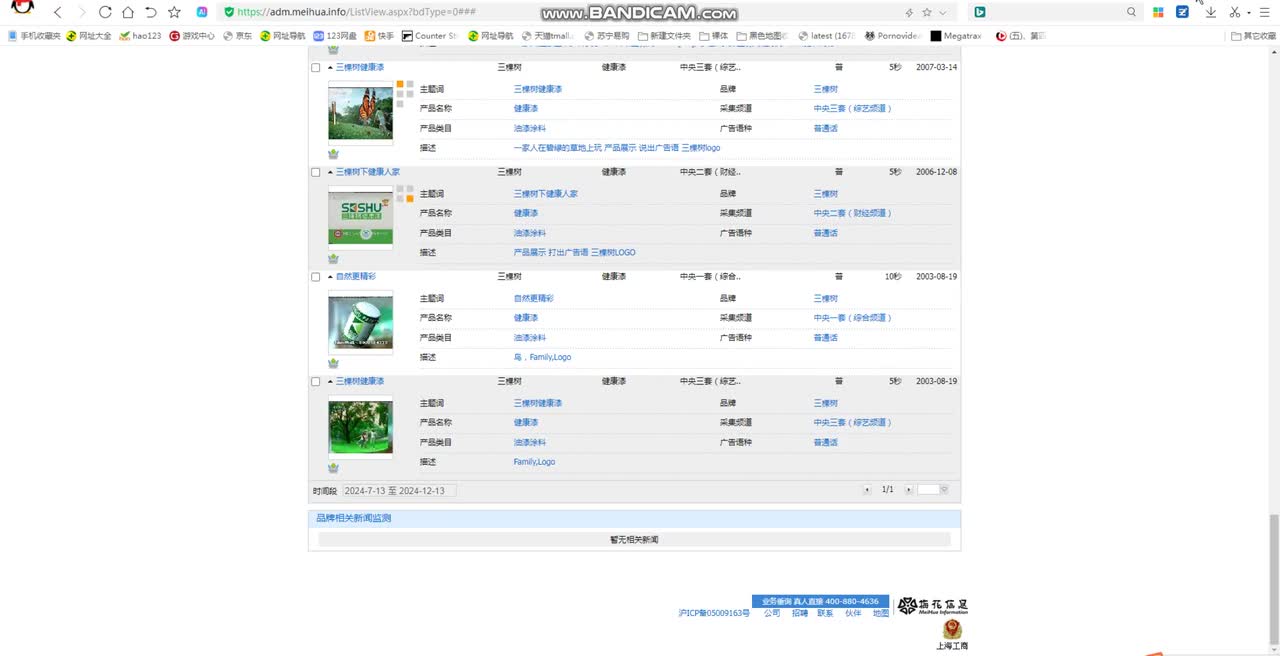
Task: Collapse the last 三棵树健康漆 row triangle
Action: pos(330,382)
